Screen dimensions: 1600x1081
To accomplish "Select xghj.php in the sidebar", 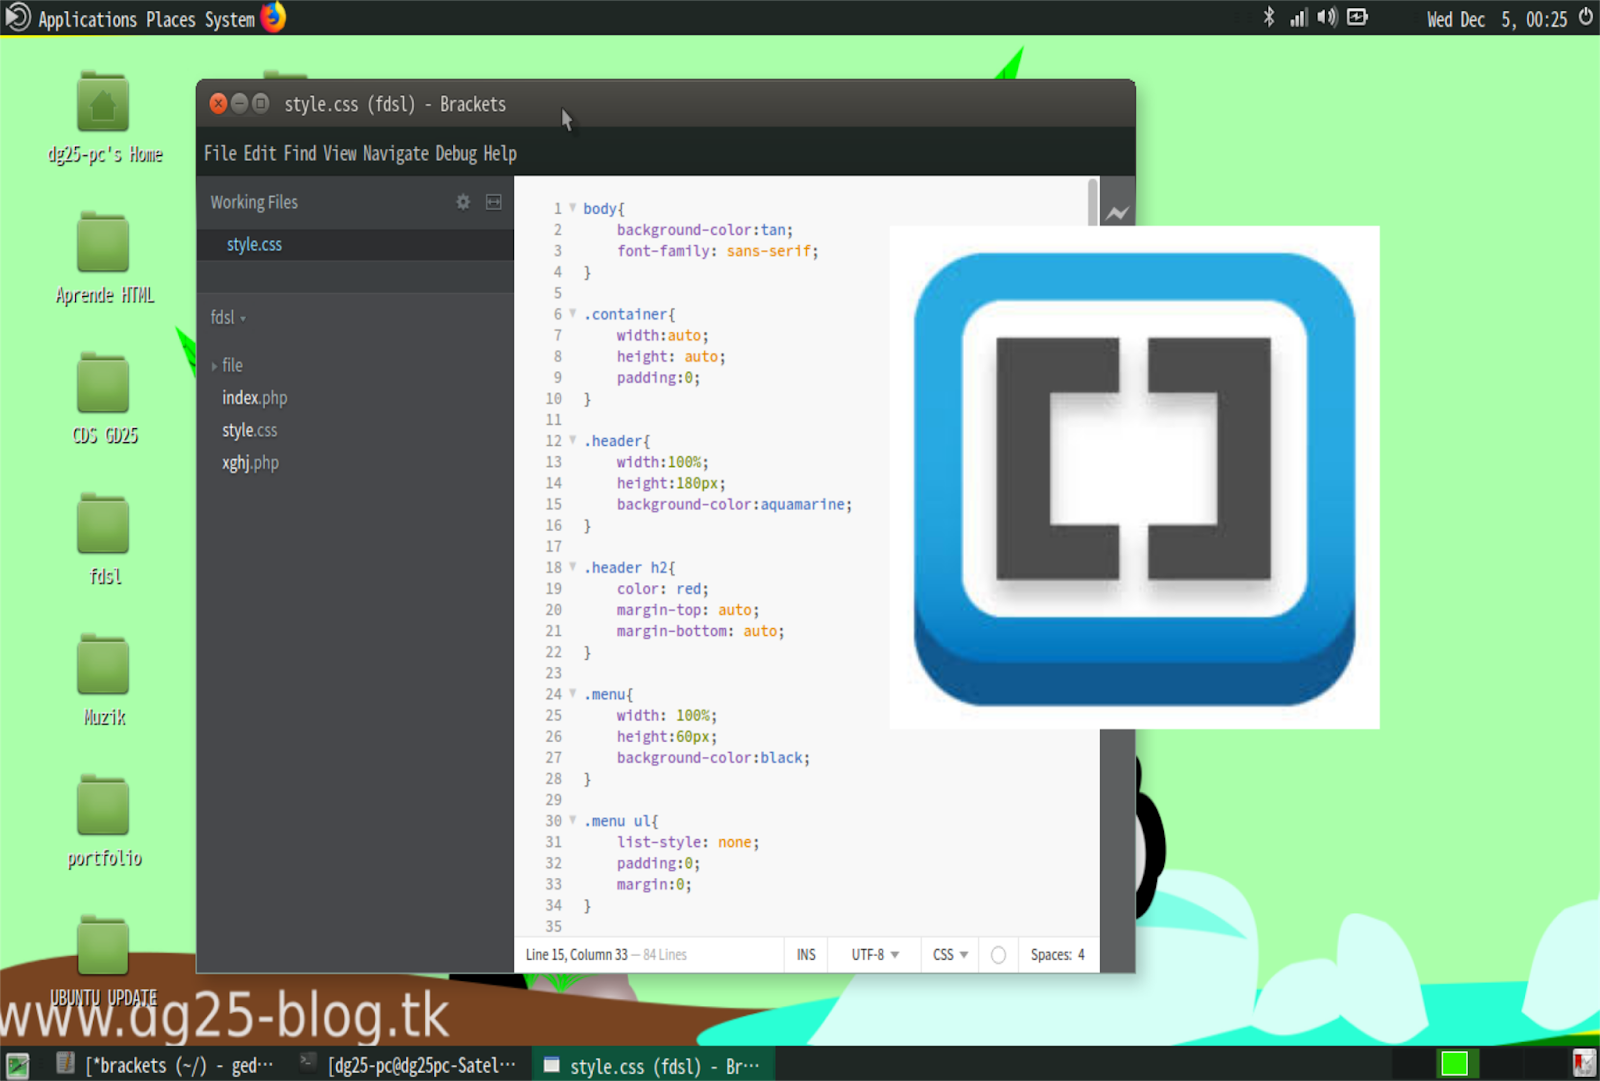I will point(250,462).
